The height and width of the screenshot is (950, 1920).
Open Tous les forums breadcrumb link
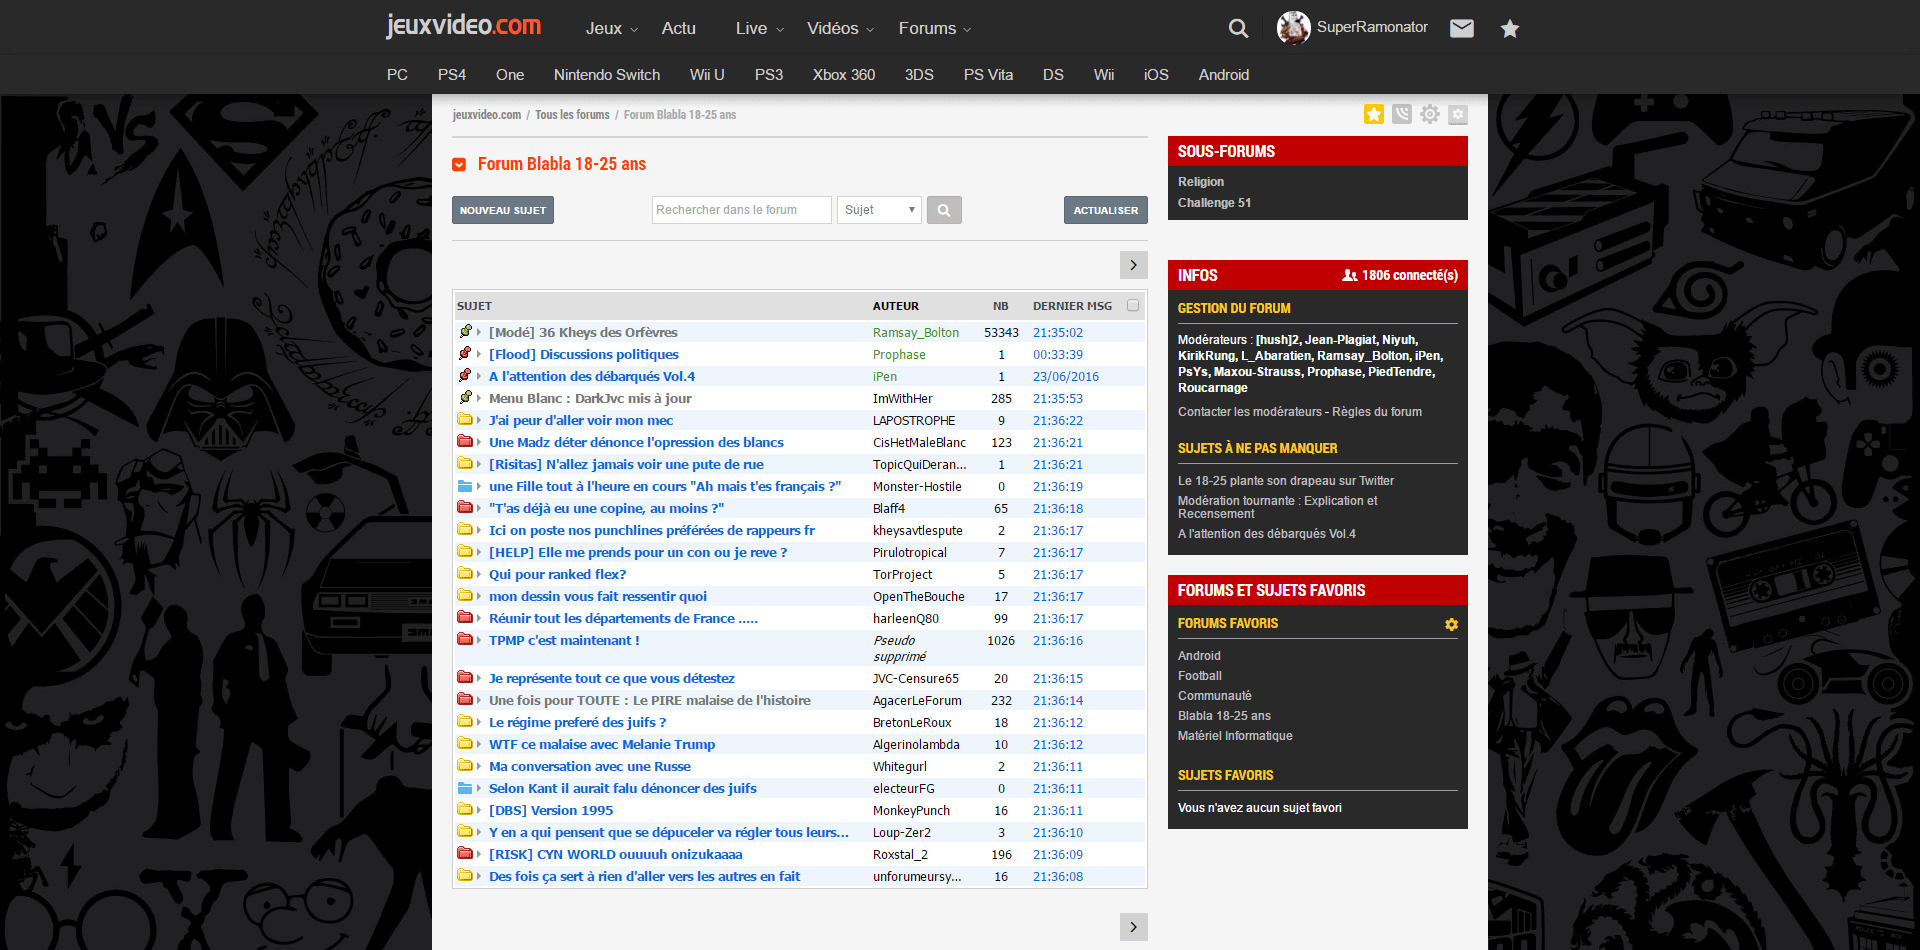pyautogui.click(x=572, y=115)
